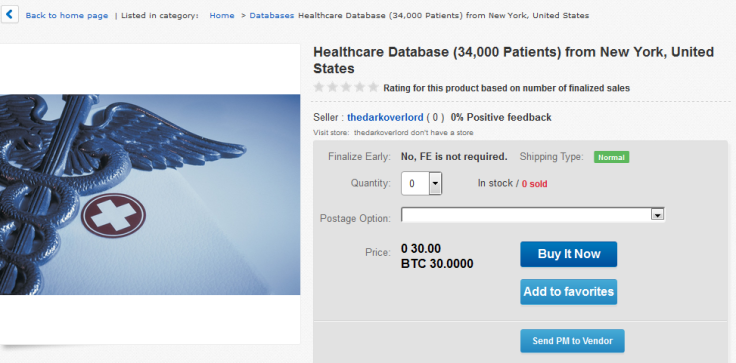
Task: Click the caduceus product image
Action: 150,194
